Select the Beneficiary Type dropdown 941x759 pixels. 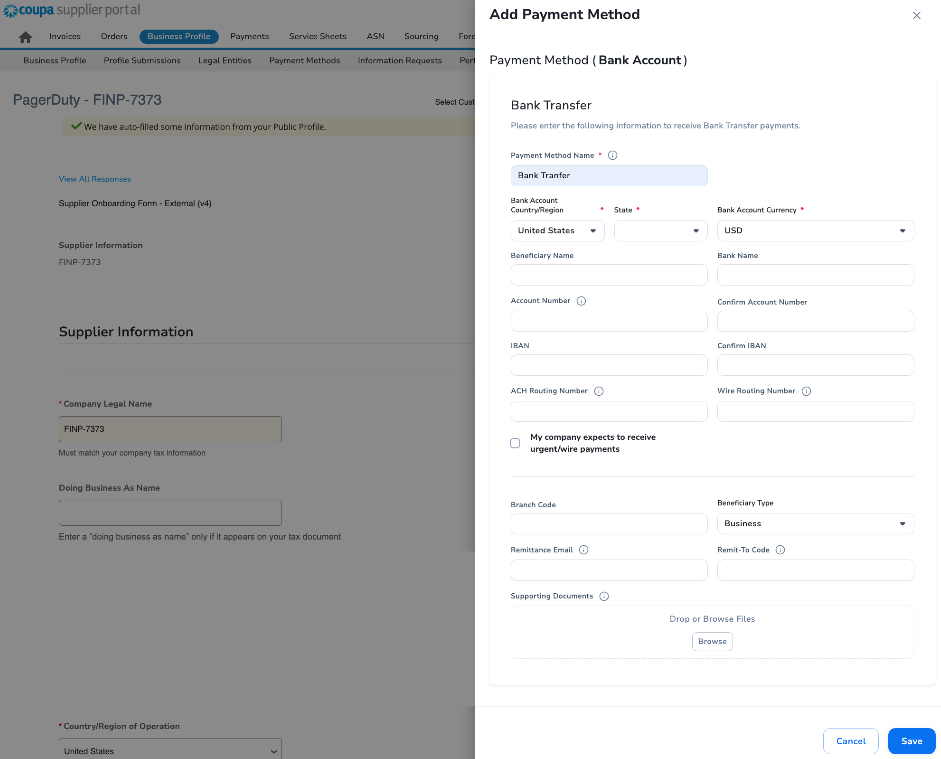pos(815,524)
